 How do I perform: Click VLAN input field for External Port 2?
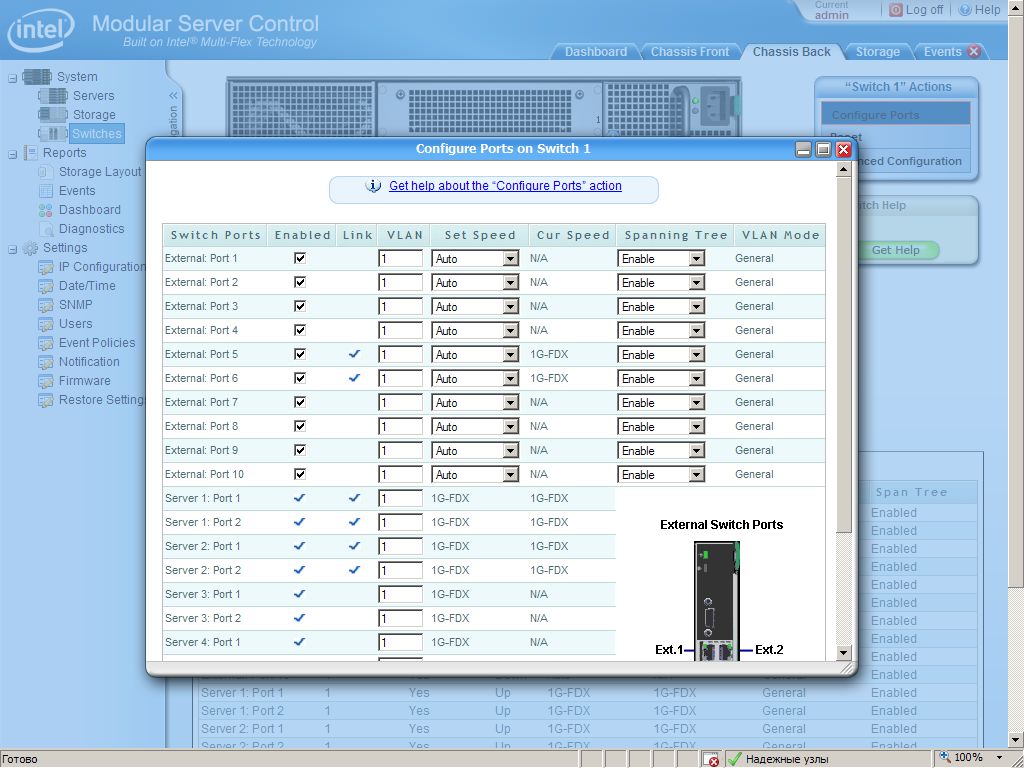[400, 283]
